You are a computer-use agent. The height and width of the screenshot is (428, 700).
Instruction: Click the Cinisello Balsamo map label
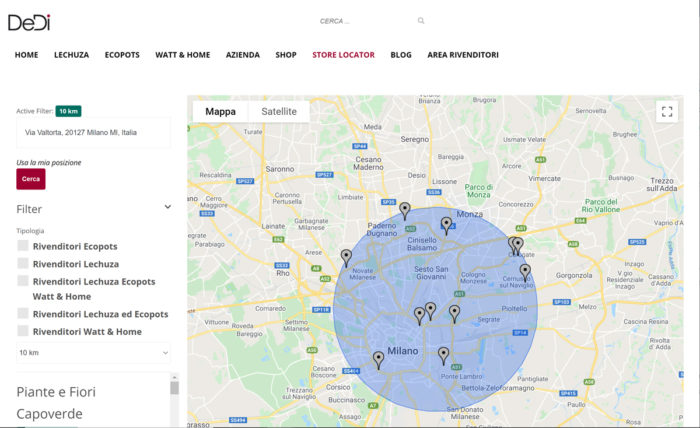point(422,244)
